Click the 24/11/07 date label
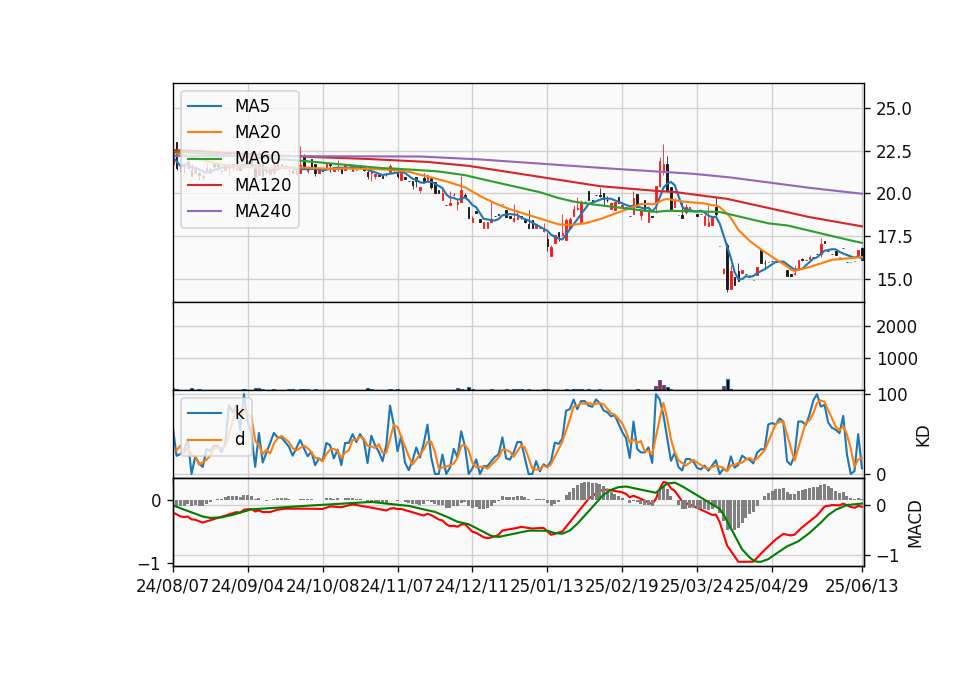The image size is (960, 690). tap(397, 586)
